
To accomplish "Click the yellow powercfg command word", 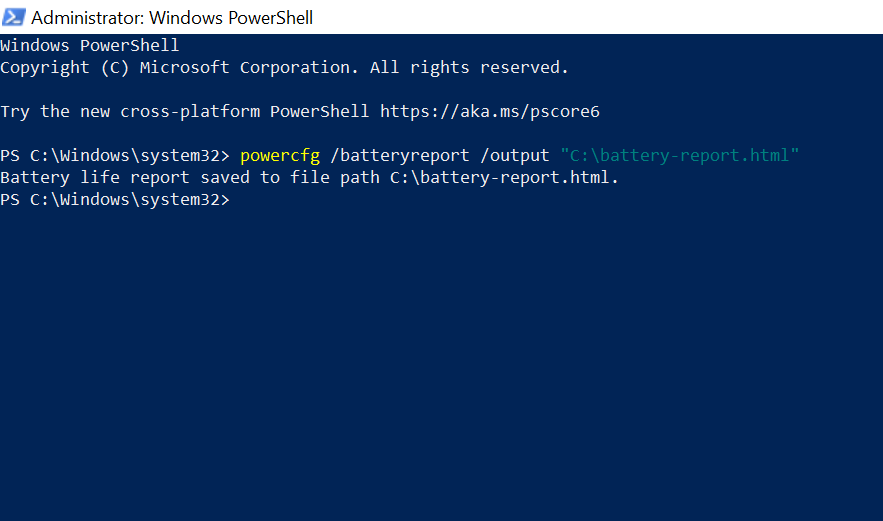I will [x=280, y=155].
